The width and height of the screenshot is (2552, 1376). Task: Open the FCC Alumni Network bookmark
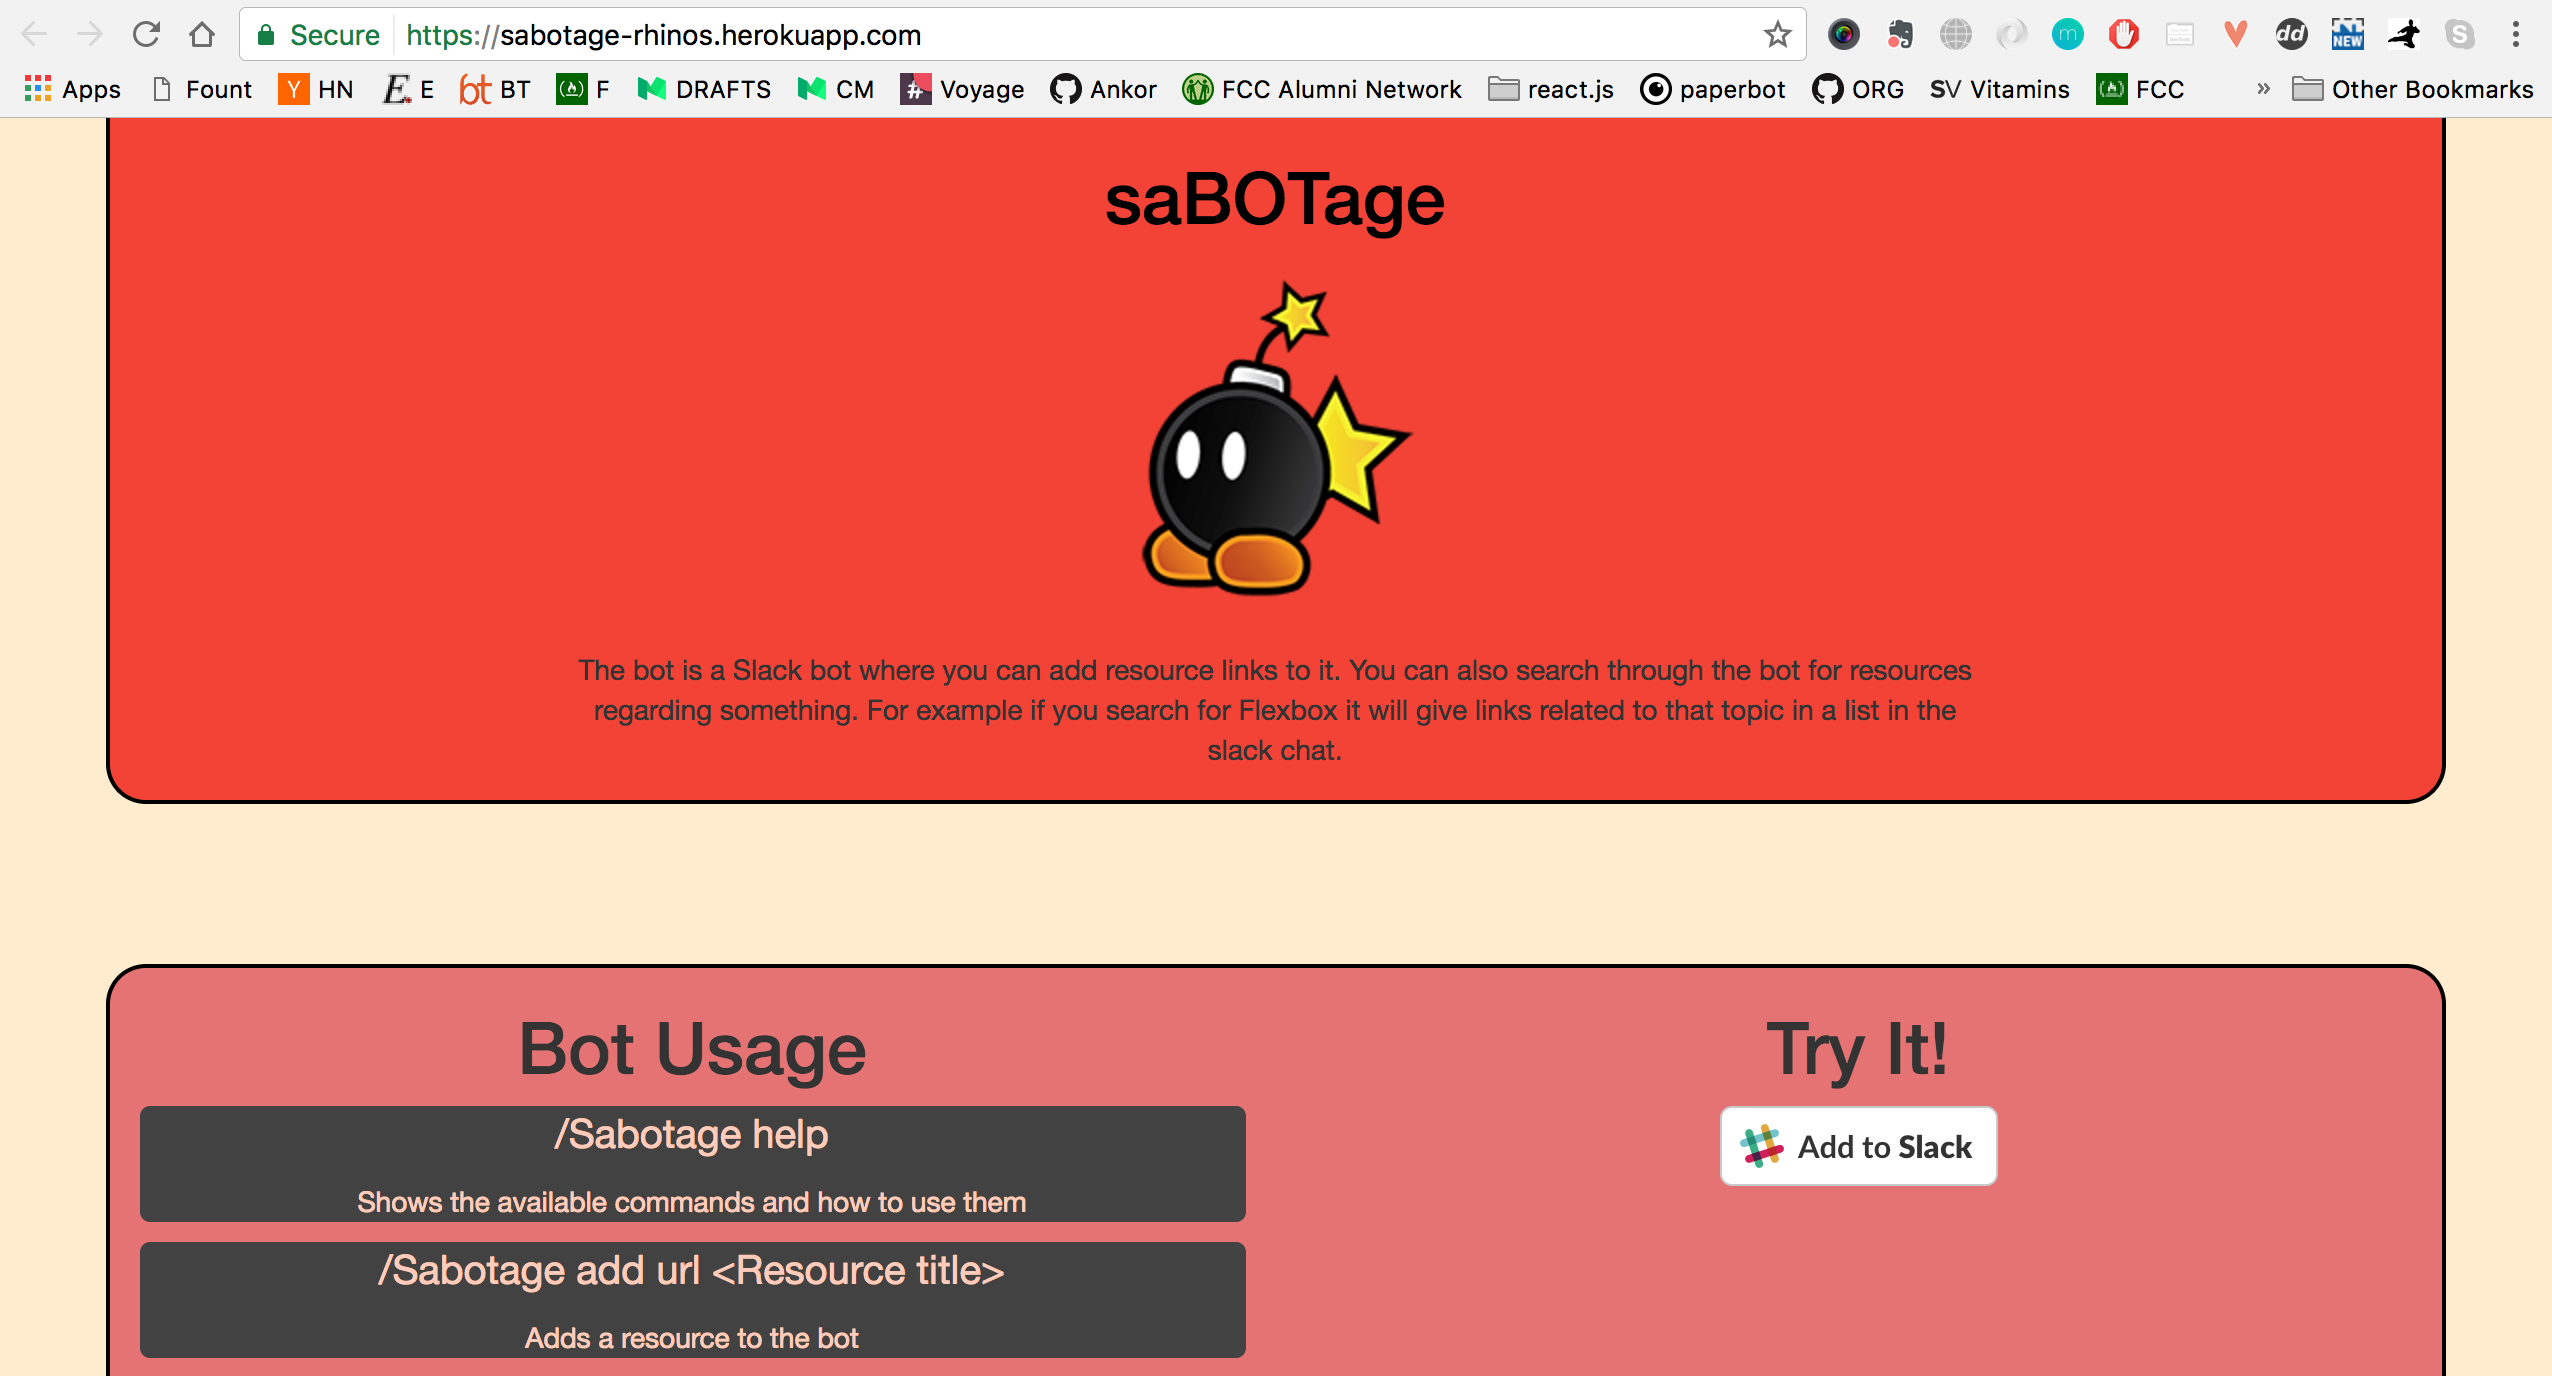pyautogui.click(x=1321, y=89)
